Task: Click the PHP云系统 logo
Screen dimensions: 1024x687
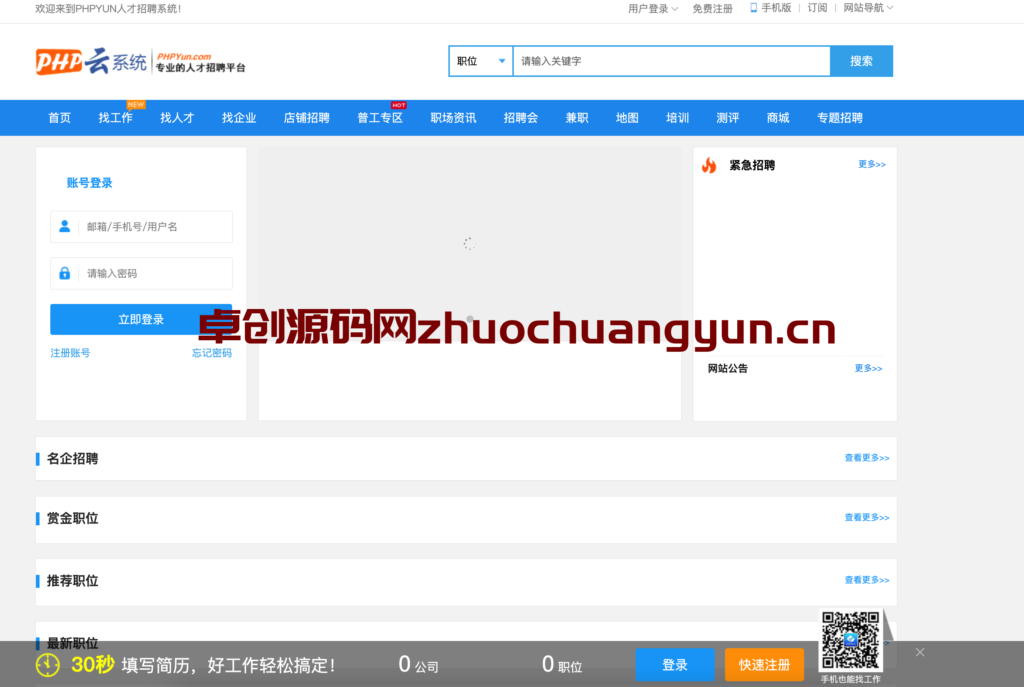Action: pos(140,61)
